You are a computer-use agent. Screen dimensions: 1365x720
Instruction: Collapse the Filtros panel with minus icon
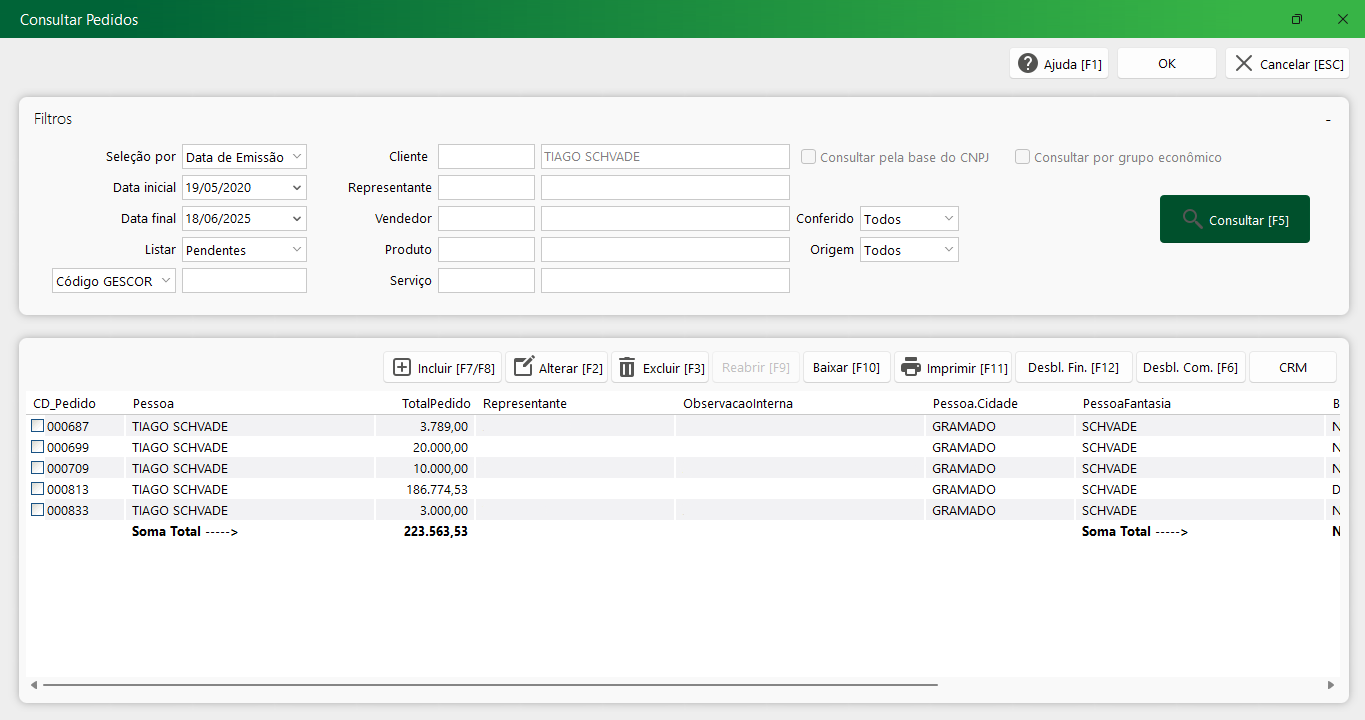(x=1328, y=119)
